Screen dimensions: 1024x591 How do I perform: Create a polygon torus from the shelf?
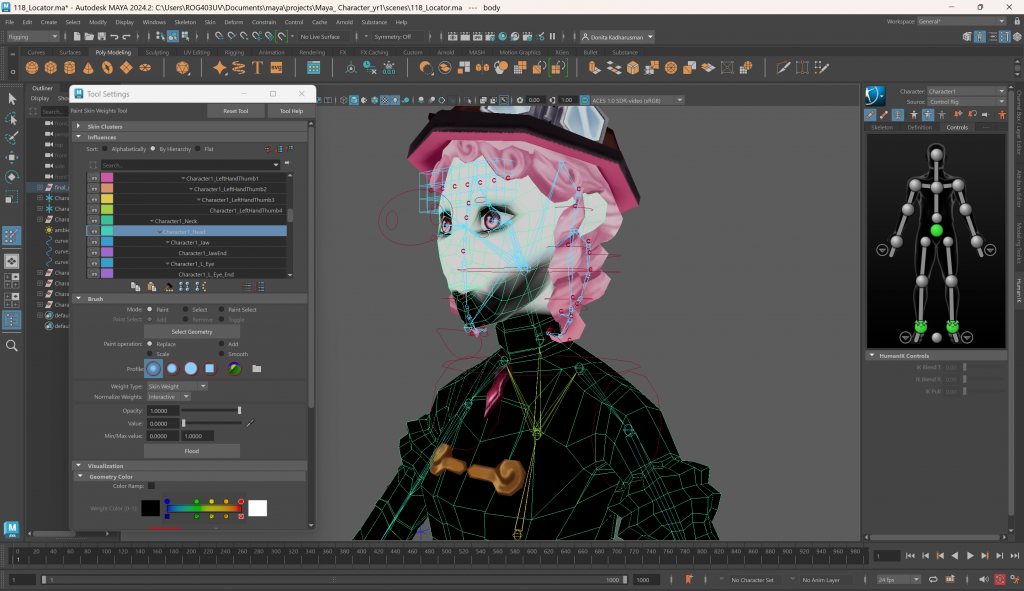pos(107,67)
